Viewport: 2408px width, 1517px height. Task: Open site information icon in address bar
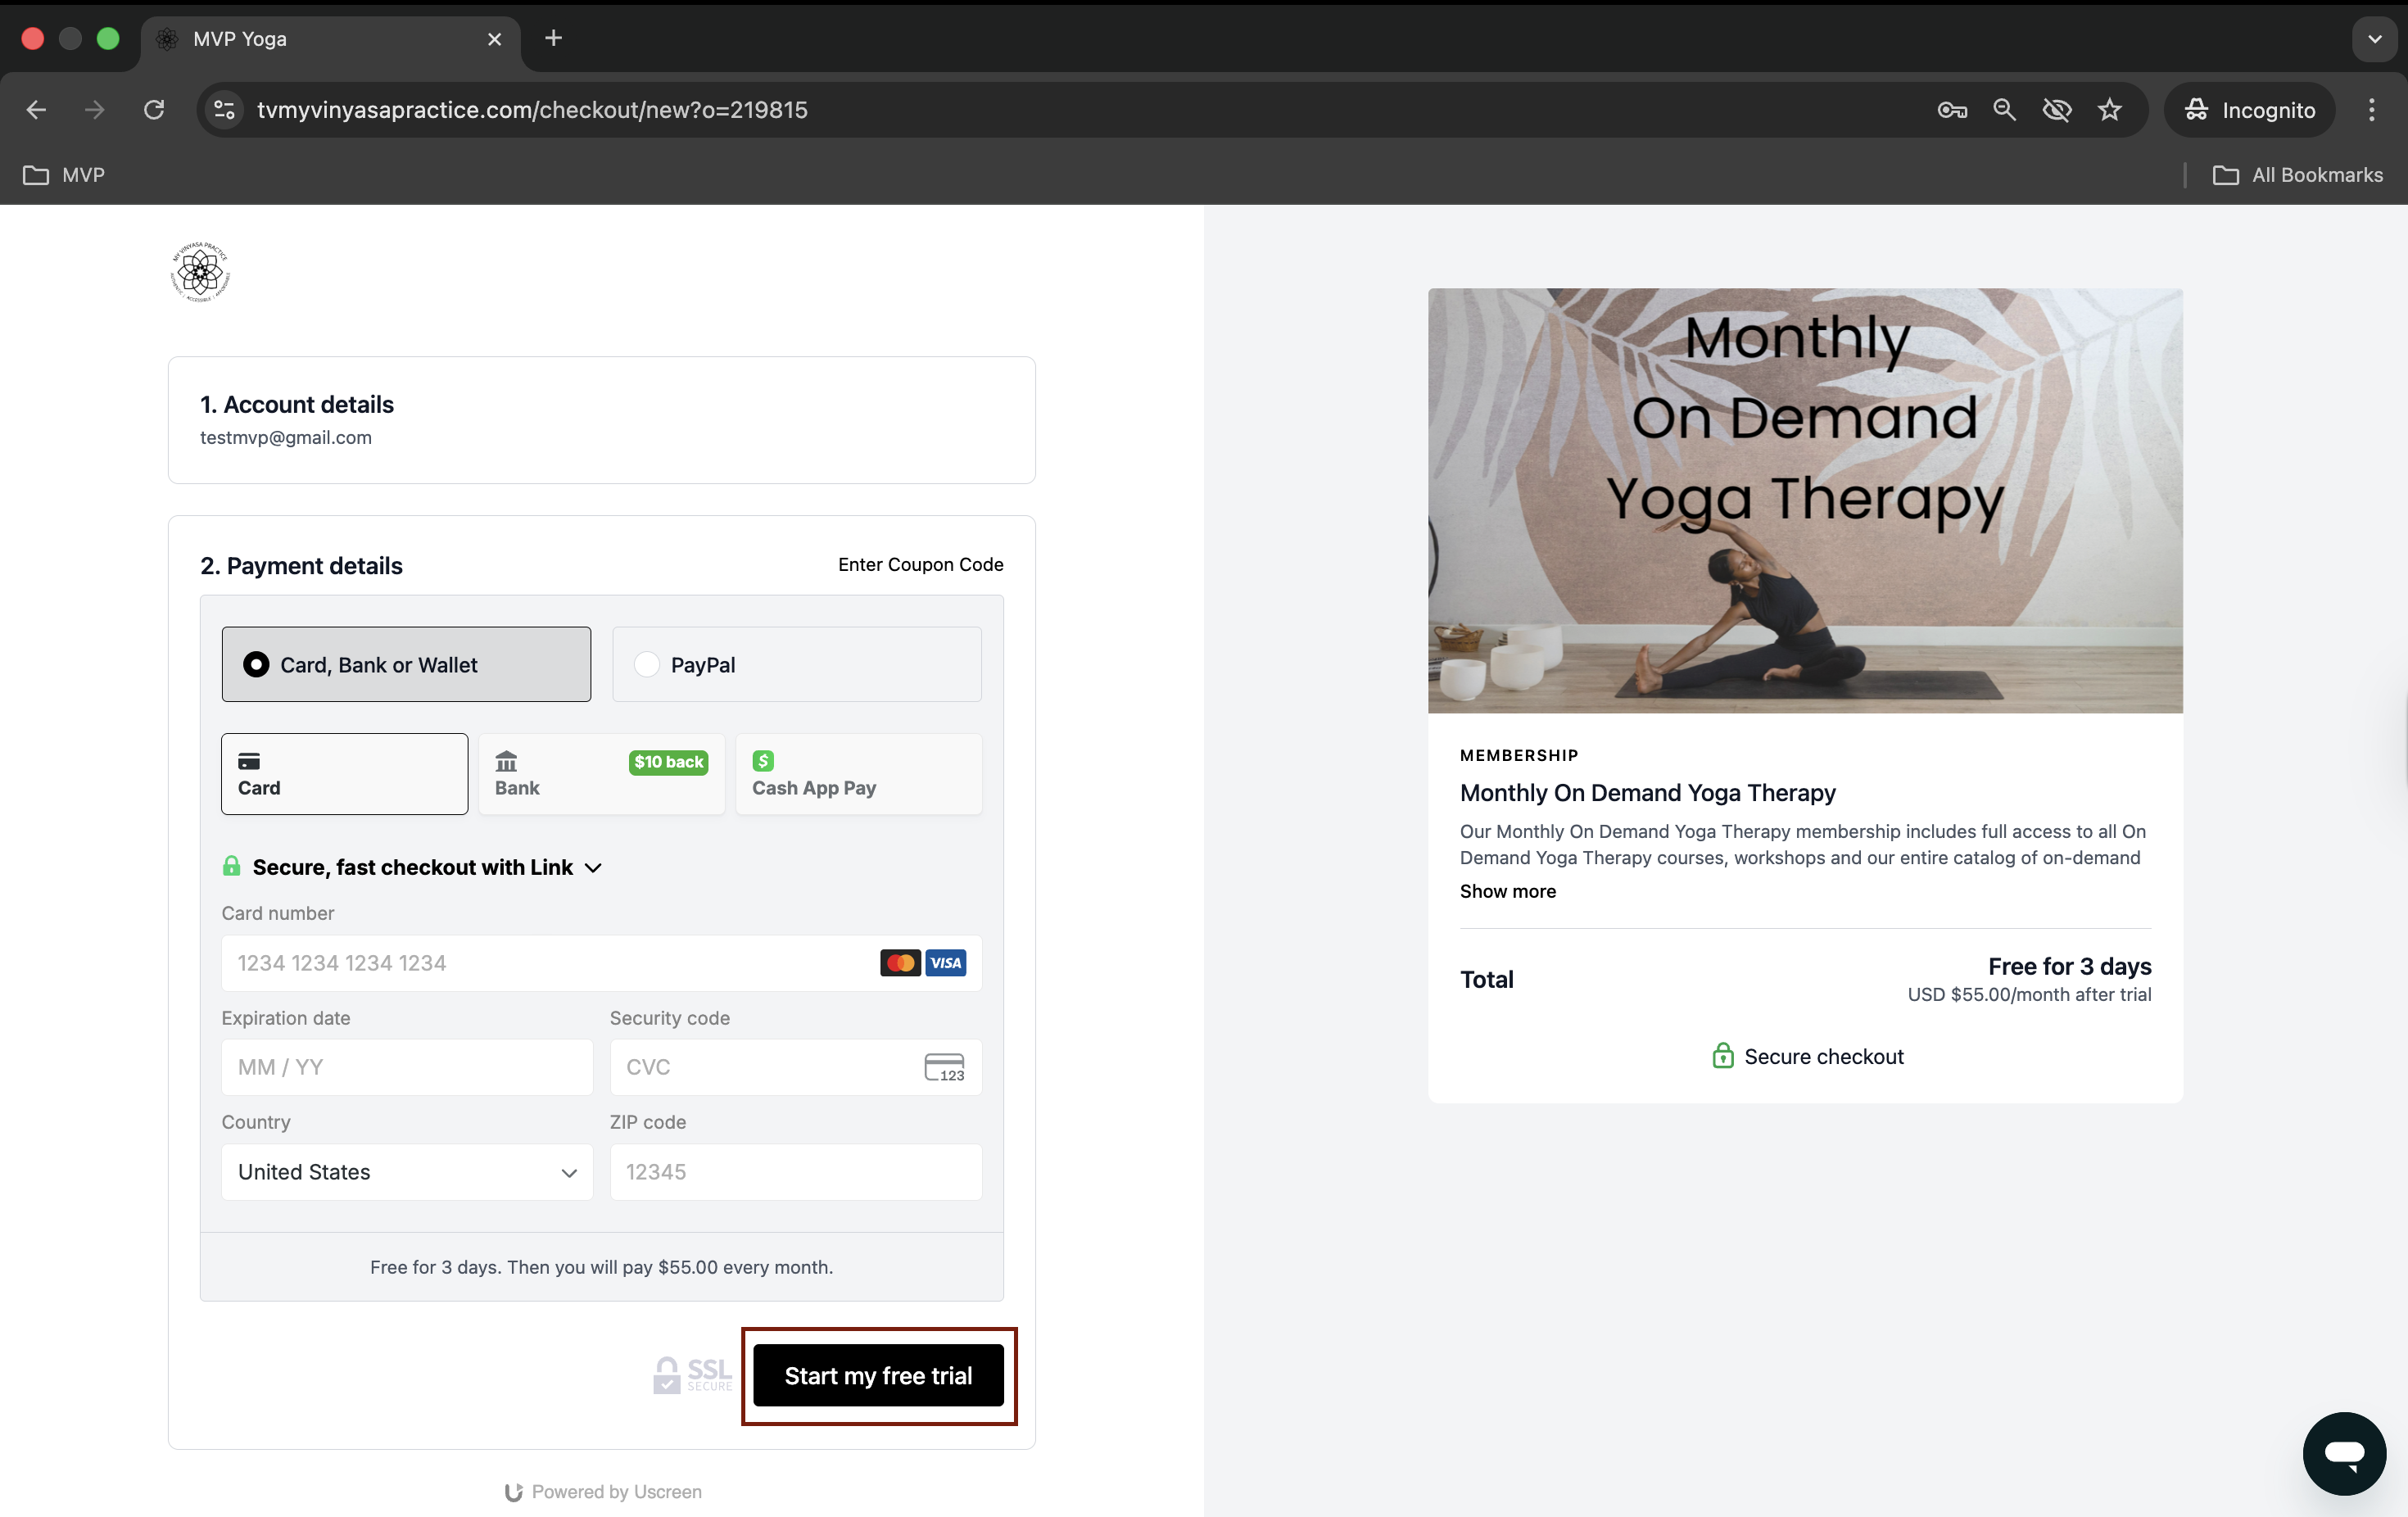tap(225, 110)
